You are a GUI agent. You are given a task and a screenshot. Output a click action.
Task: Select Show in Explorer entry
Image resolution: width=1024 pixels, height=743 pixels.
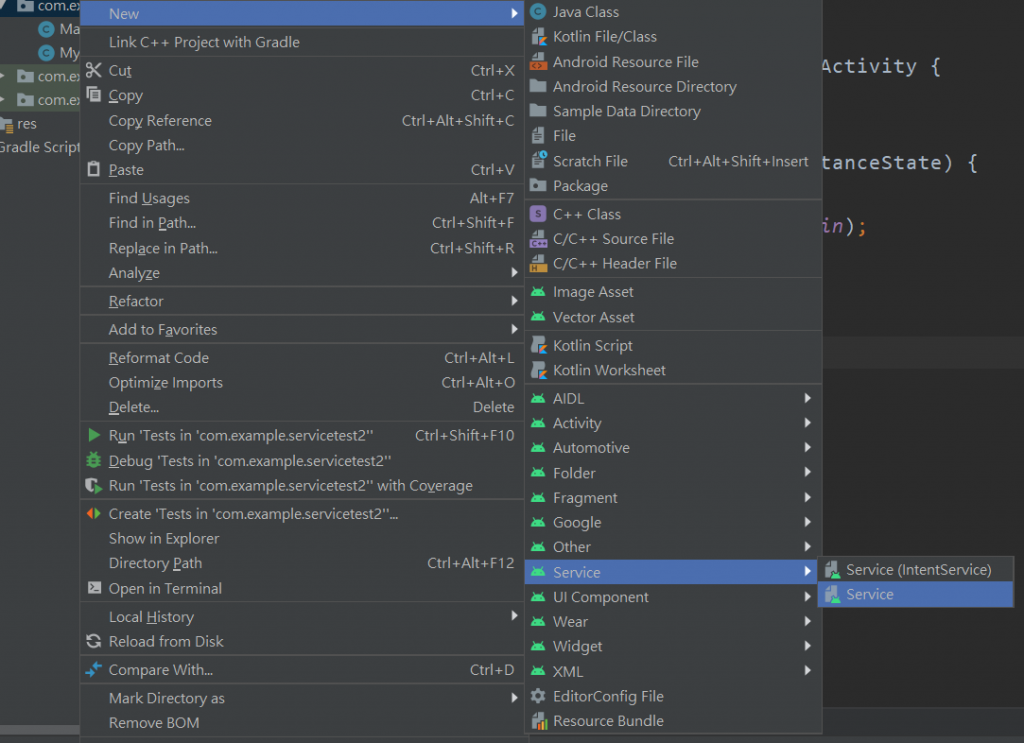click(x=302, y=539)
